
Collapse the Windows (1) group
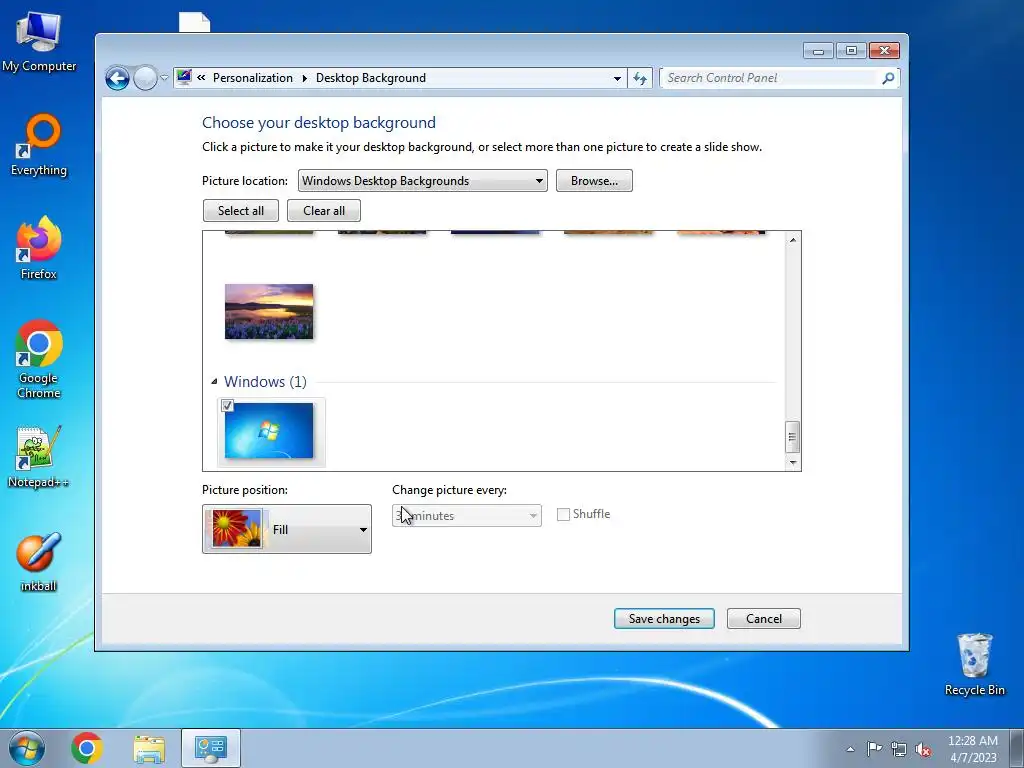tap(214, 381)
